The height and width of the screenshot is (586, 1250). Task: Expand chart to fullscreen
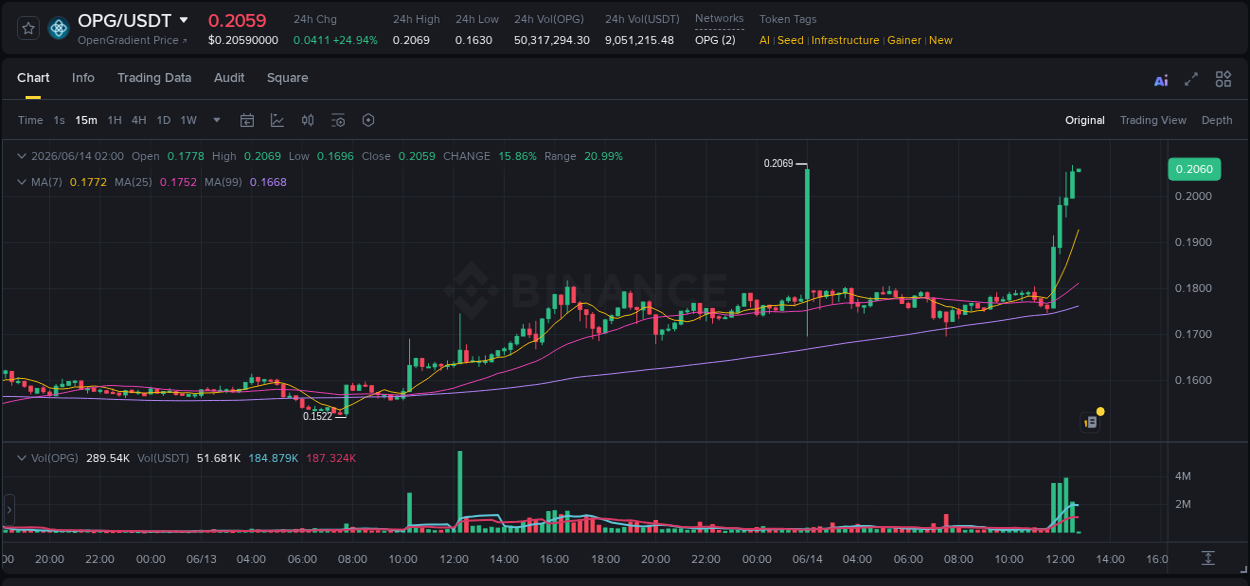pyautogui.click(x=1191, y=79)
